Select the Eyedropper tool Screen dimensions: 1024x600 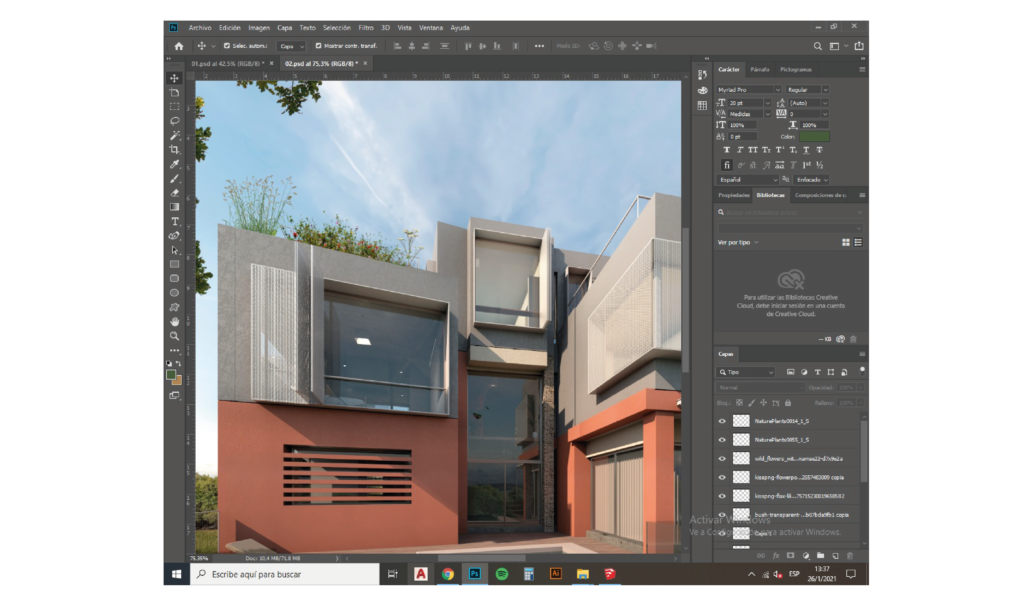click(174, 164)
